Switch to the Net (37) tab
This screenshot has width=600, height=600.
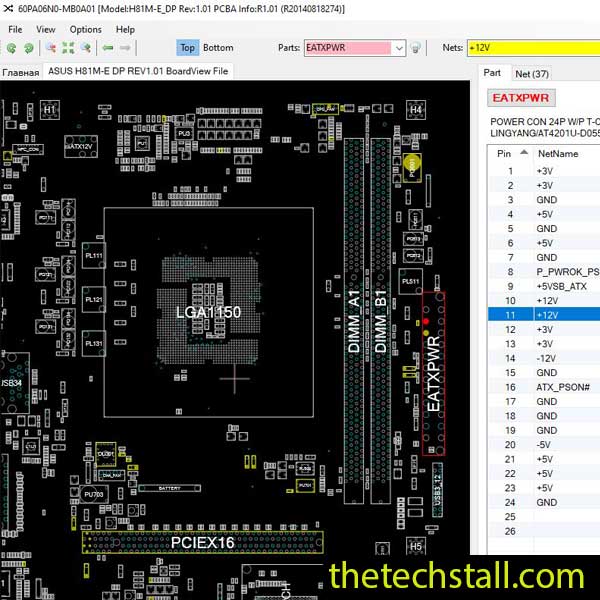(x=531, y=73)
